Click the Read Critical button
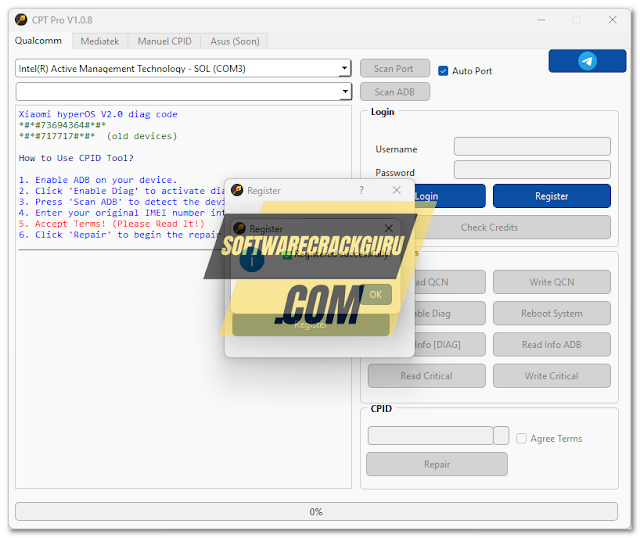This screenshot has height=538, width=640. coord(427,376)
